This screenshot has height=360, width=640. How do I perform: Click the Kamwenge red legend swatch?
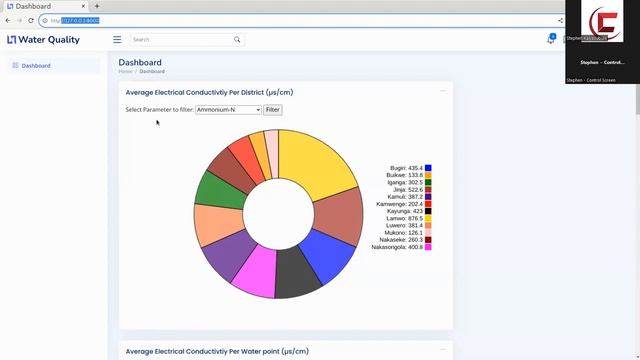[x=428, y=204]
